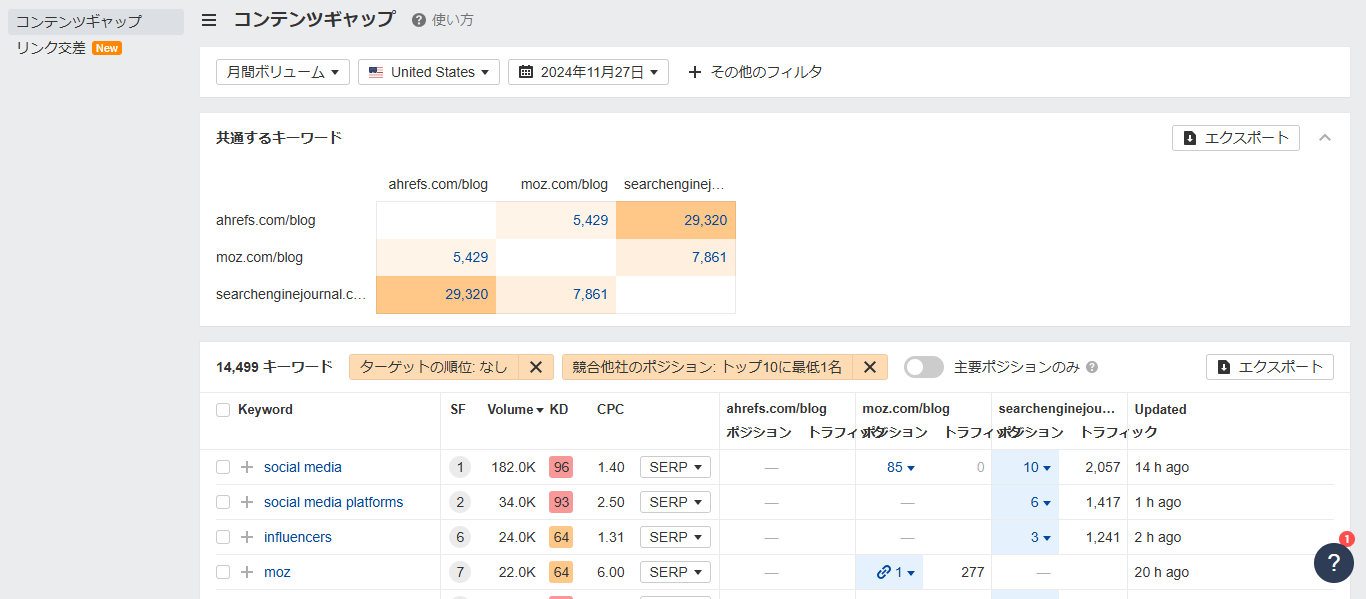Collapse the 共通するキーワード section
Viewport: 1366px width, 599px height.
(x=1325, y=137)
